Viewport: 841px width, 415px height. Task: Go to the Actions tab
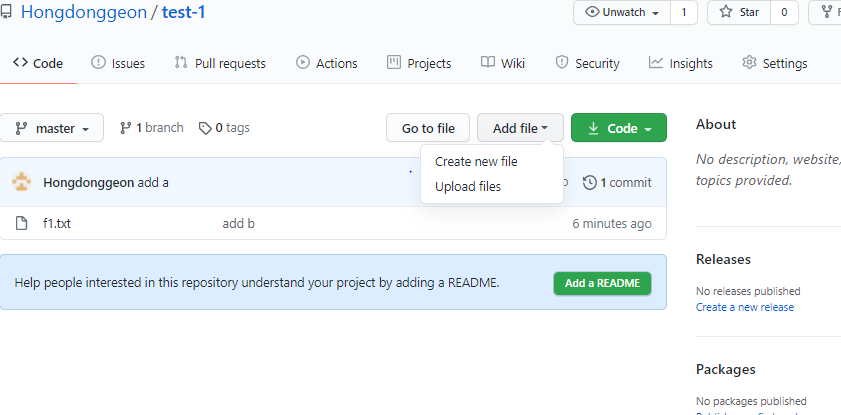(327, 63)
